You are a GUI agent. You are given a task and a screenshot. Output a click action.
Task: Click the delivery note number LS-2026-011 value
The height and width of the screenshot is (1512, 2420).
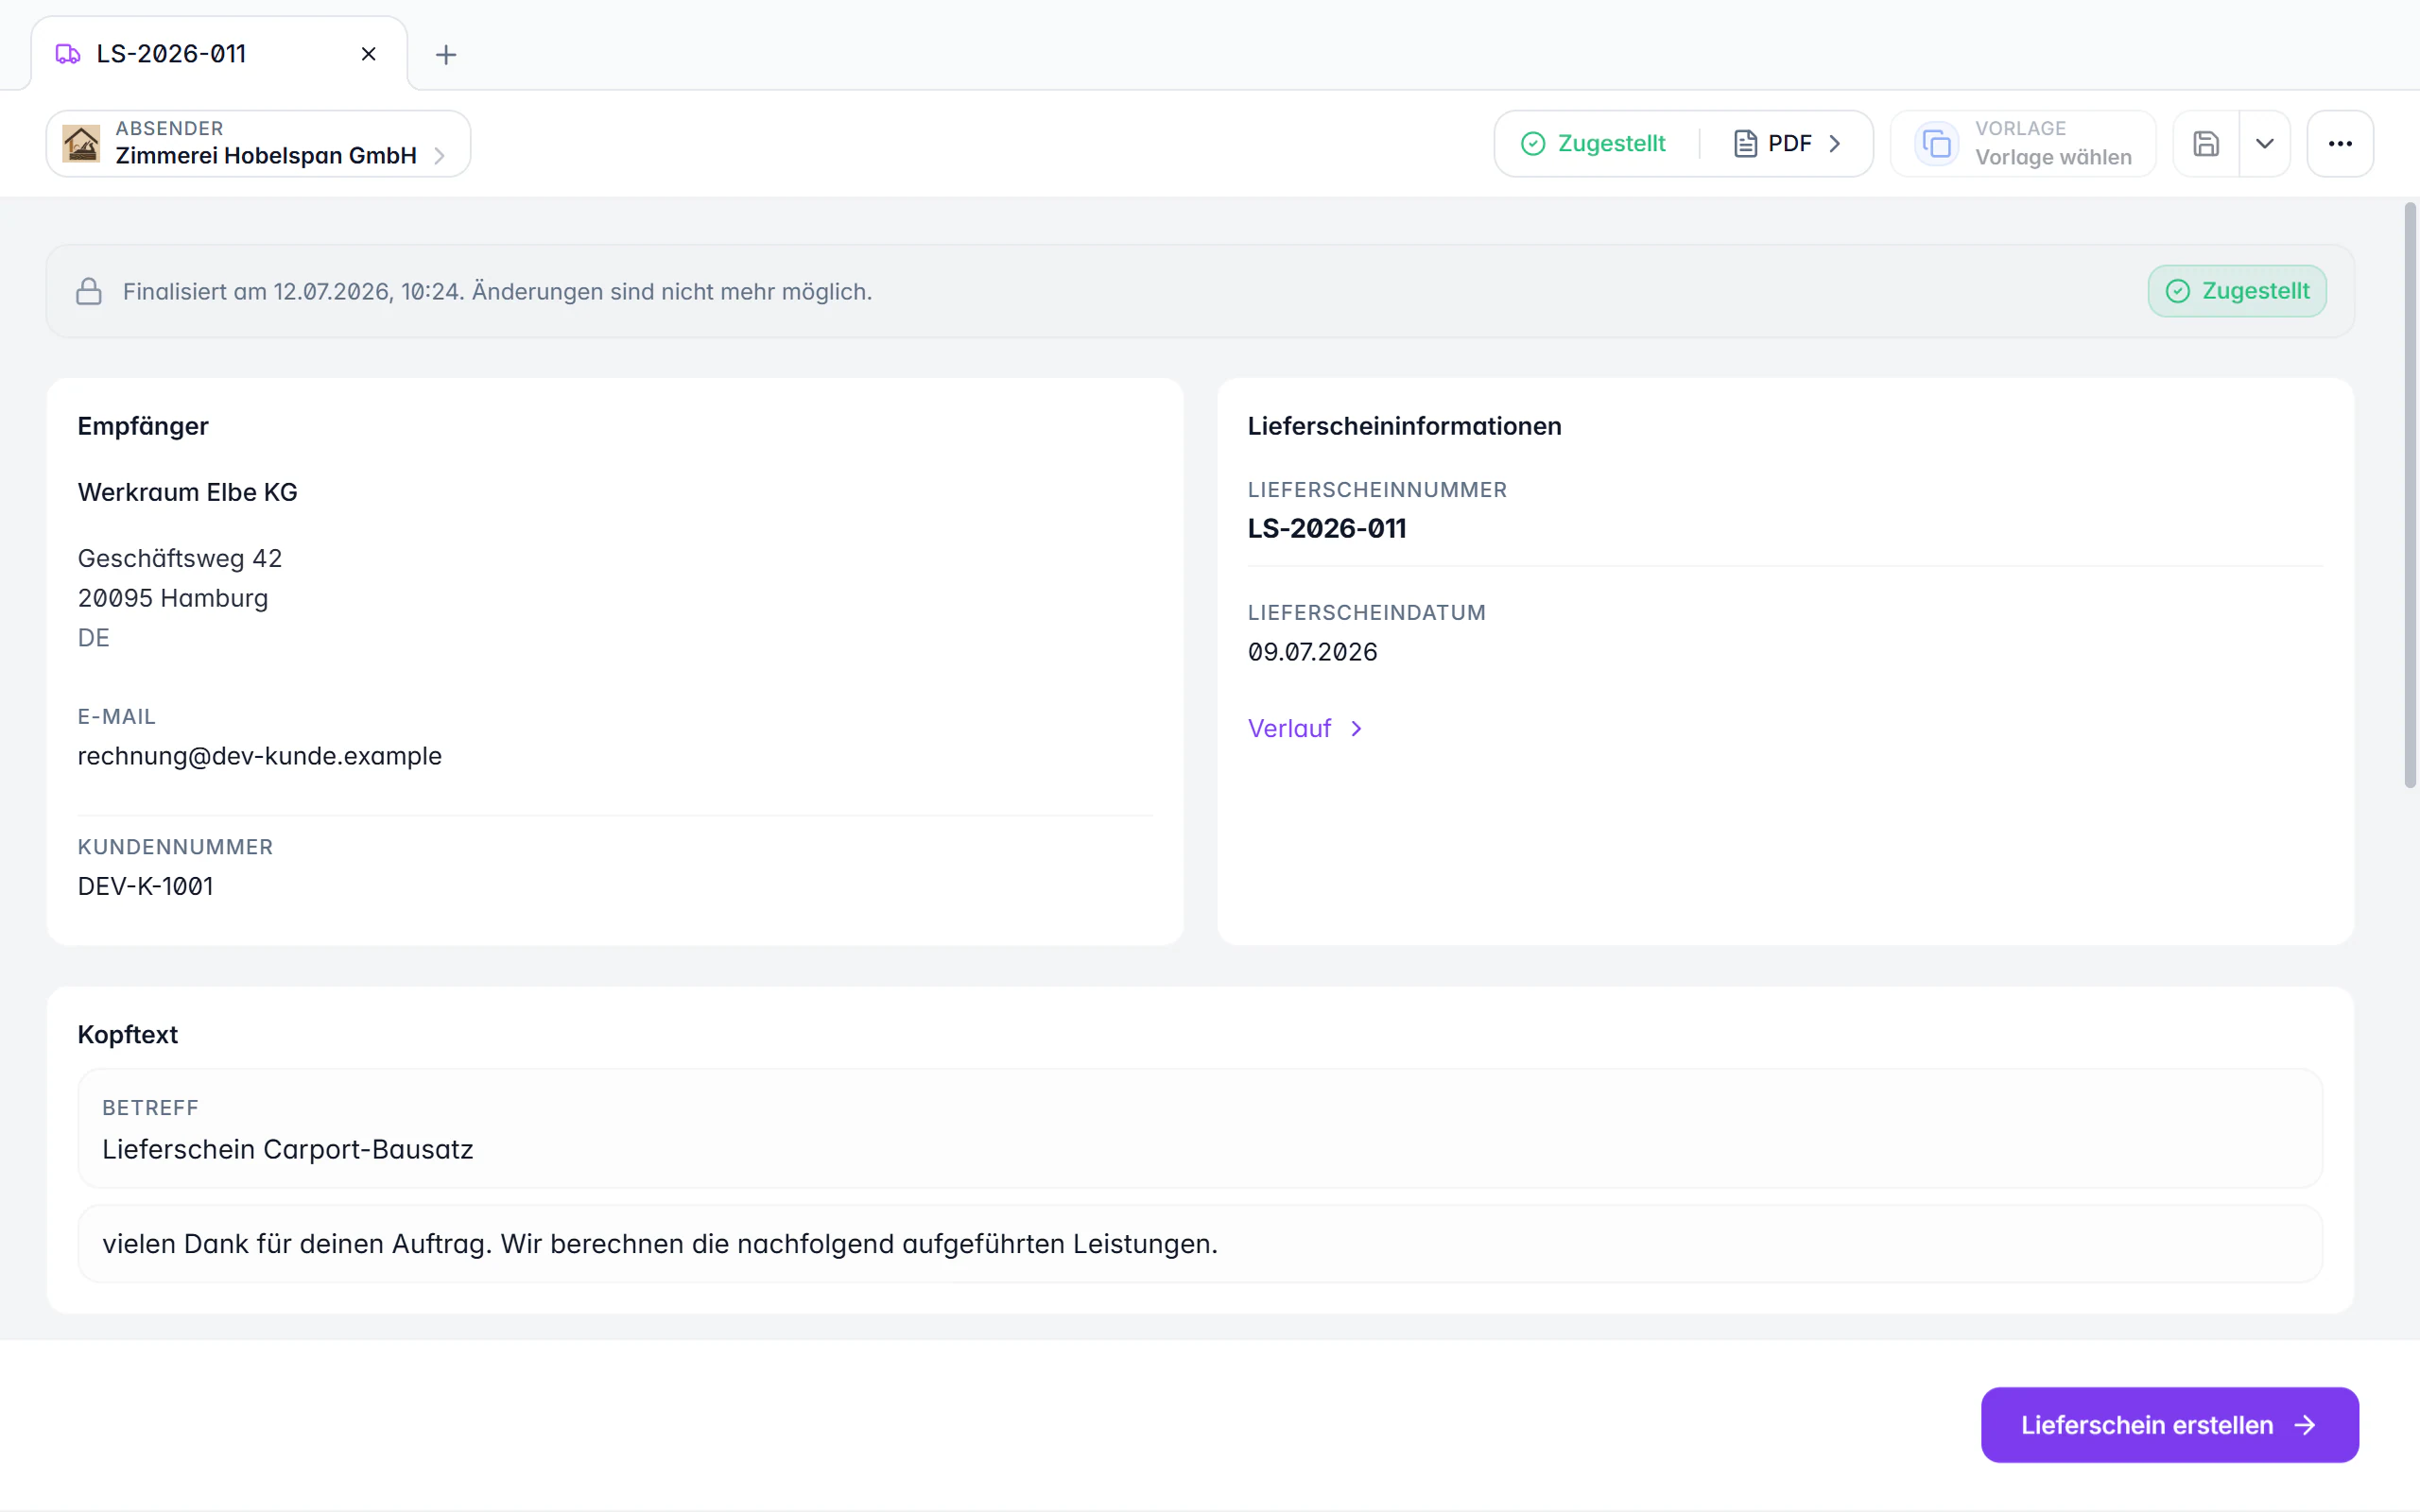click(x=1326, y=528)
